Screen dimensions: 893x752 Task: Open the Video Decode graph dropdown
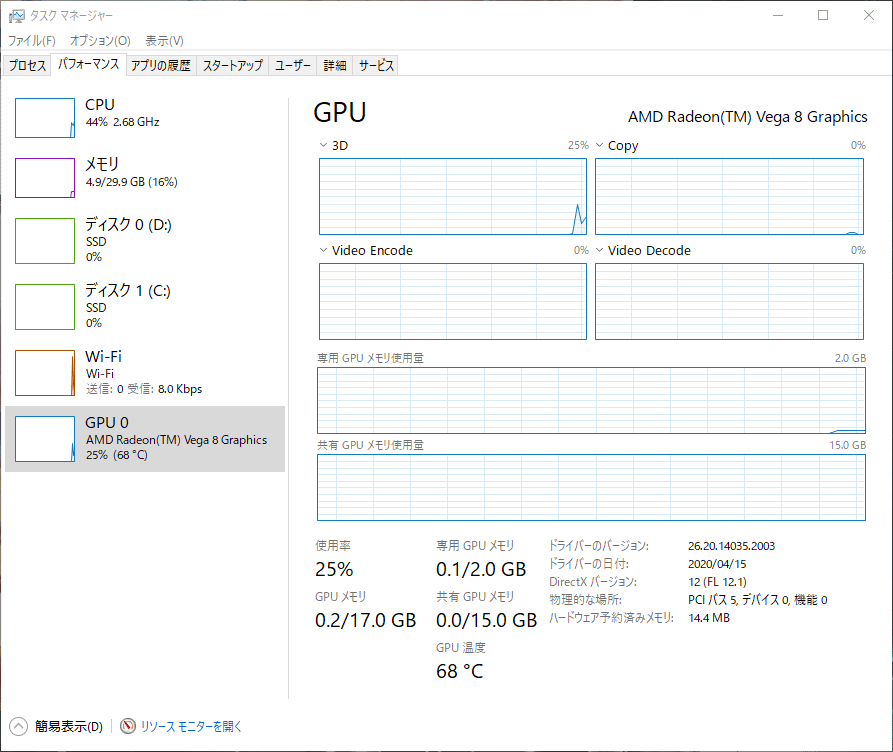point(599,250)
